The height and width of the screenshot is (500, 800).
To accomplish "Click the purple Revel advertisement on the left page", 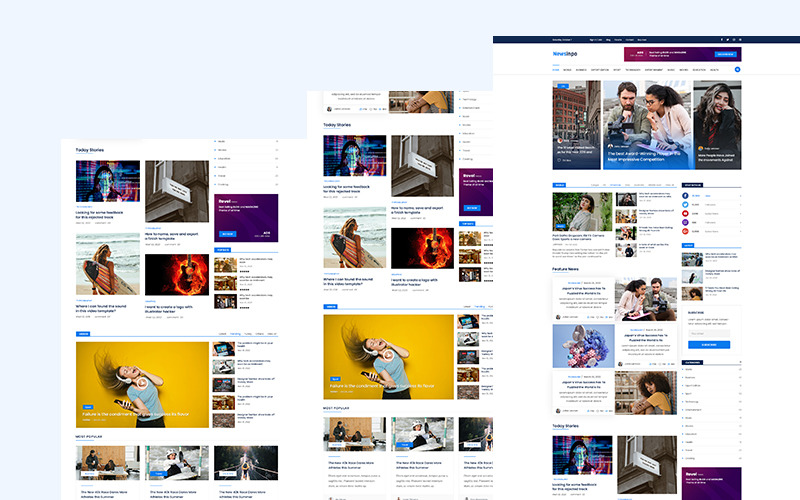I will click(244, 206).
